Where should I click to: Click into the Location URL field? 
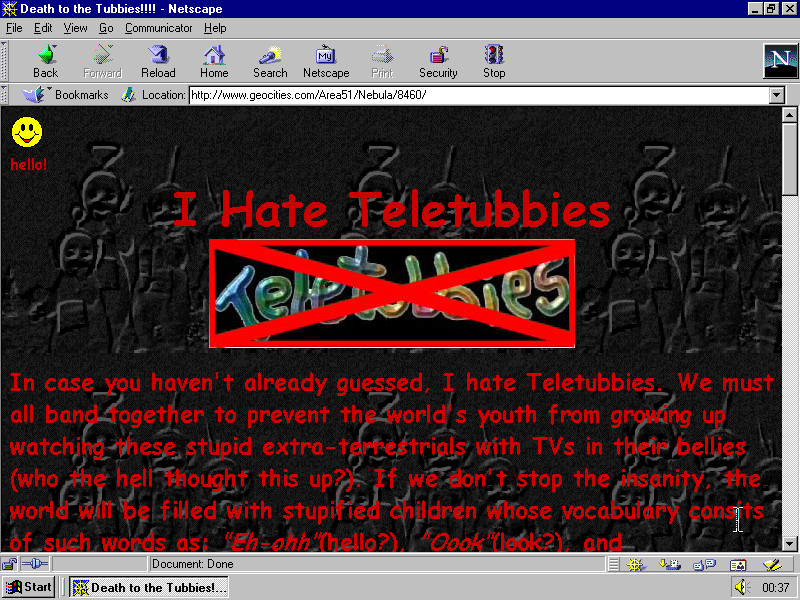point(479,95)
